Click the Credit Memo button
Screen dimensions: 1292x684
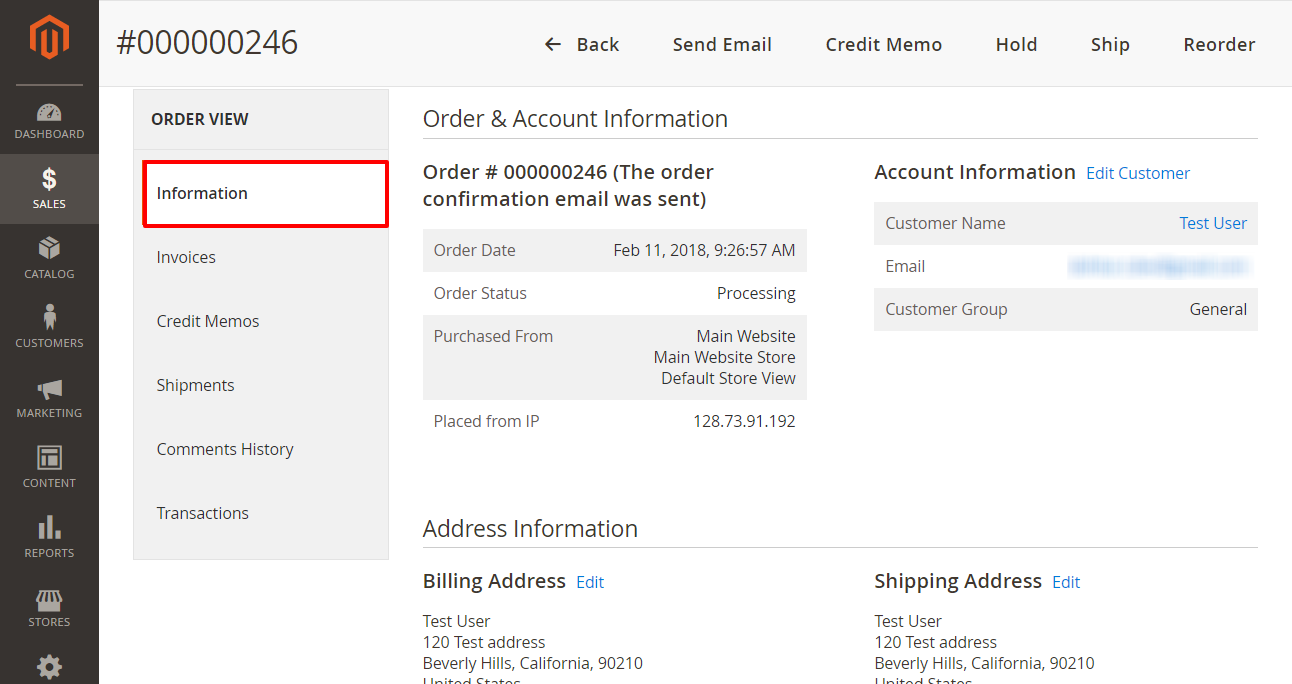[884, 45]
